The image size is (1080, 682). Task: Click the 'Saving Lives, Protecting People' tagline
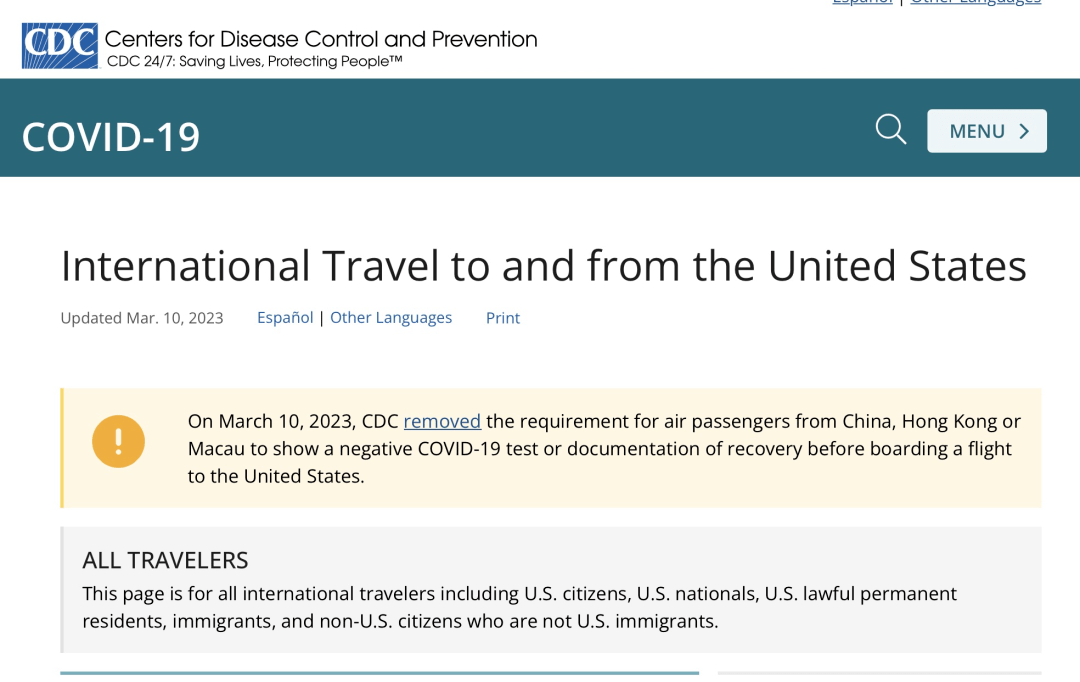click(255, 62)
